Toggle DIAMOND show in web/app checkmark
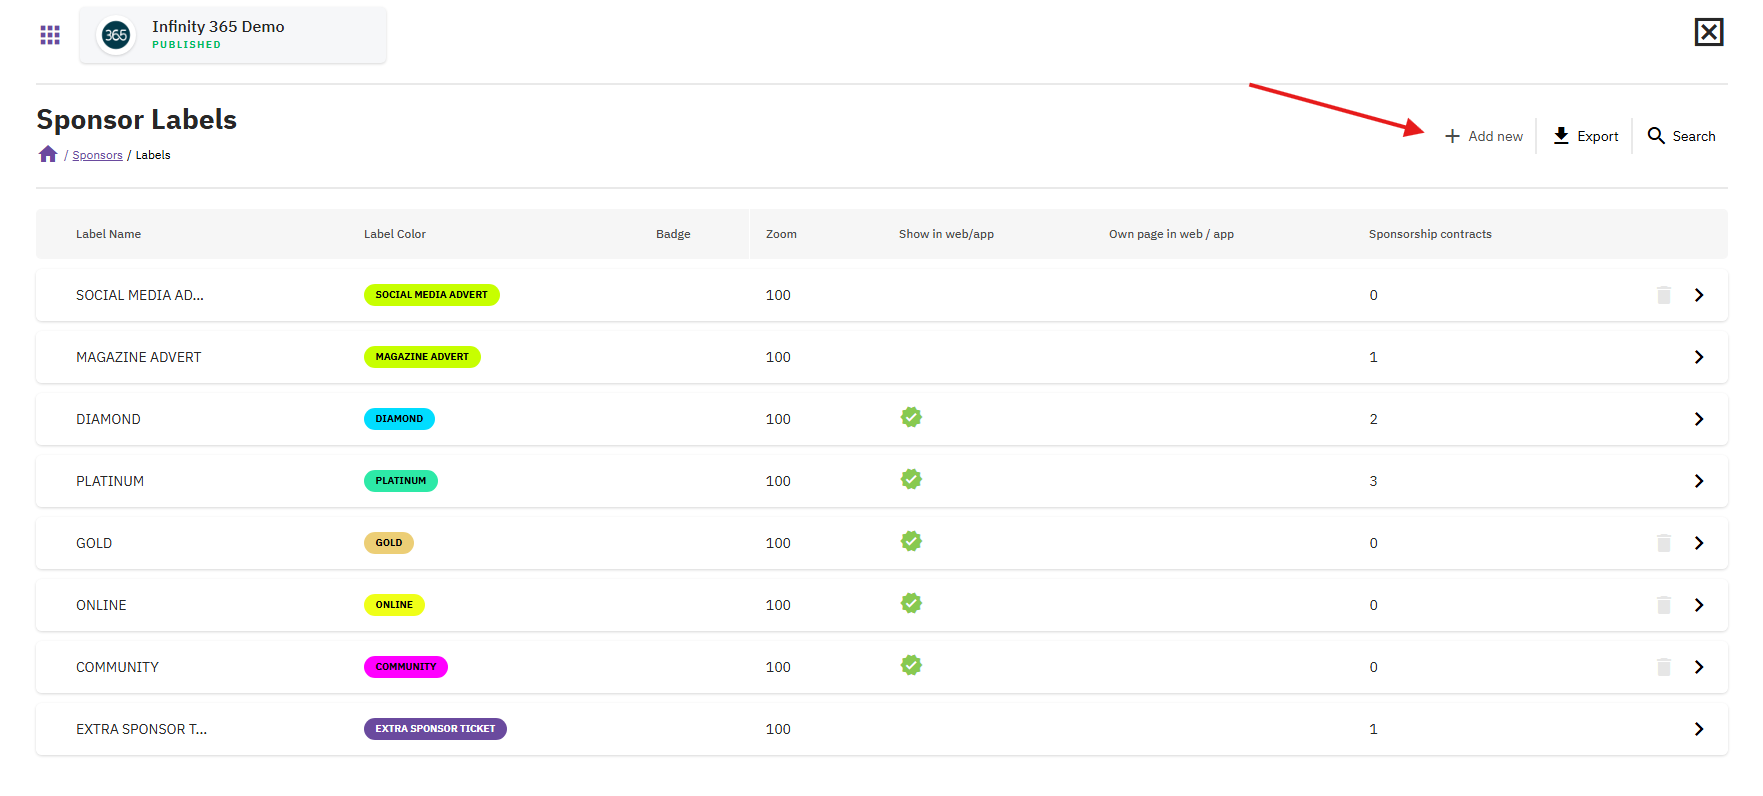The width and height of the screenshot is (1763, 796). 911,417
